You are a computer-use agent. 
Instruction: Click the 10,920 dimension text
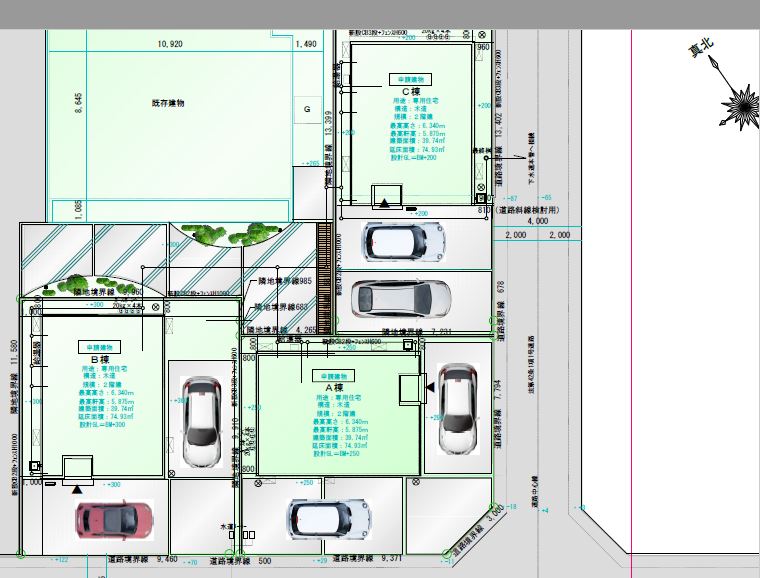[x=170, y=44]
